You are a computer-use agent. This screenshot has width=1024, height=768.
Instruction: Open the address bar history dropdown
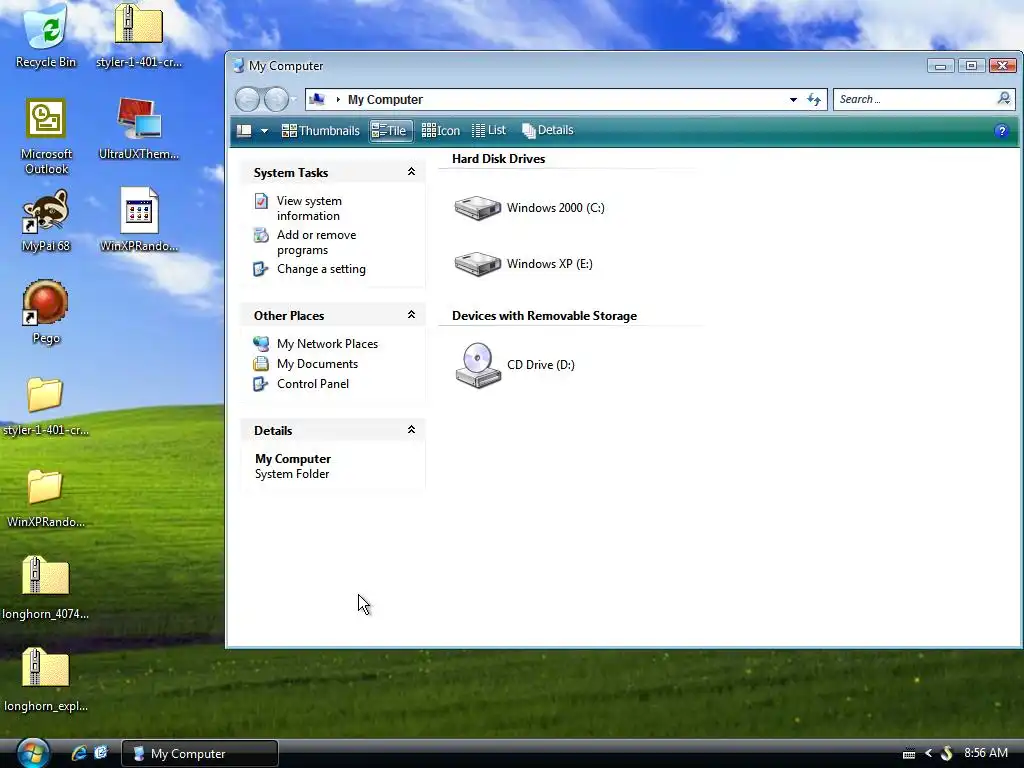793,100
